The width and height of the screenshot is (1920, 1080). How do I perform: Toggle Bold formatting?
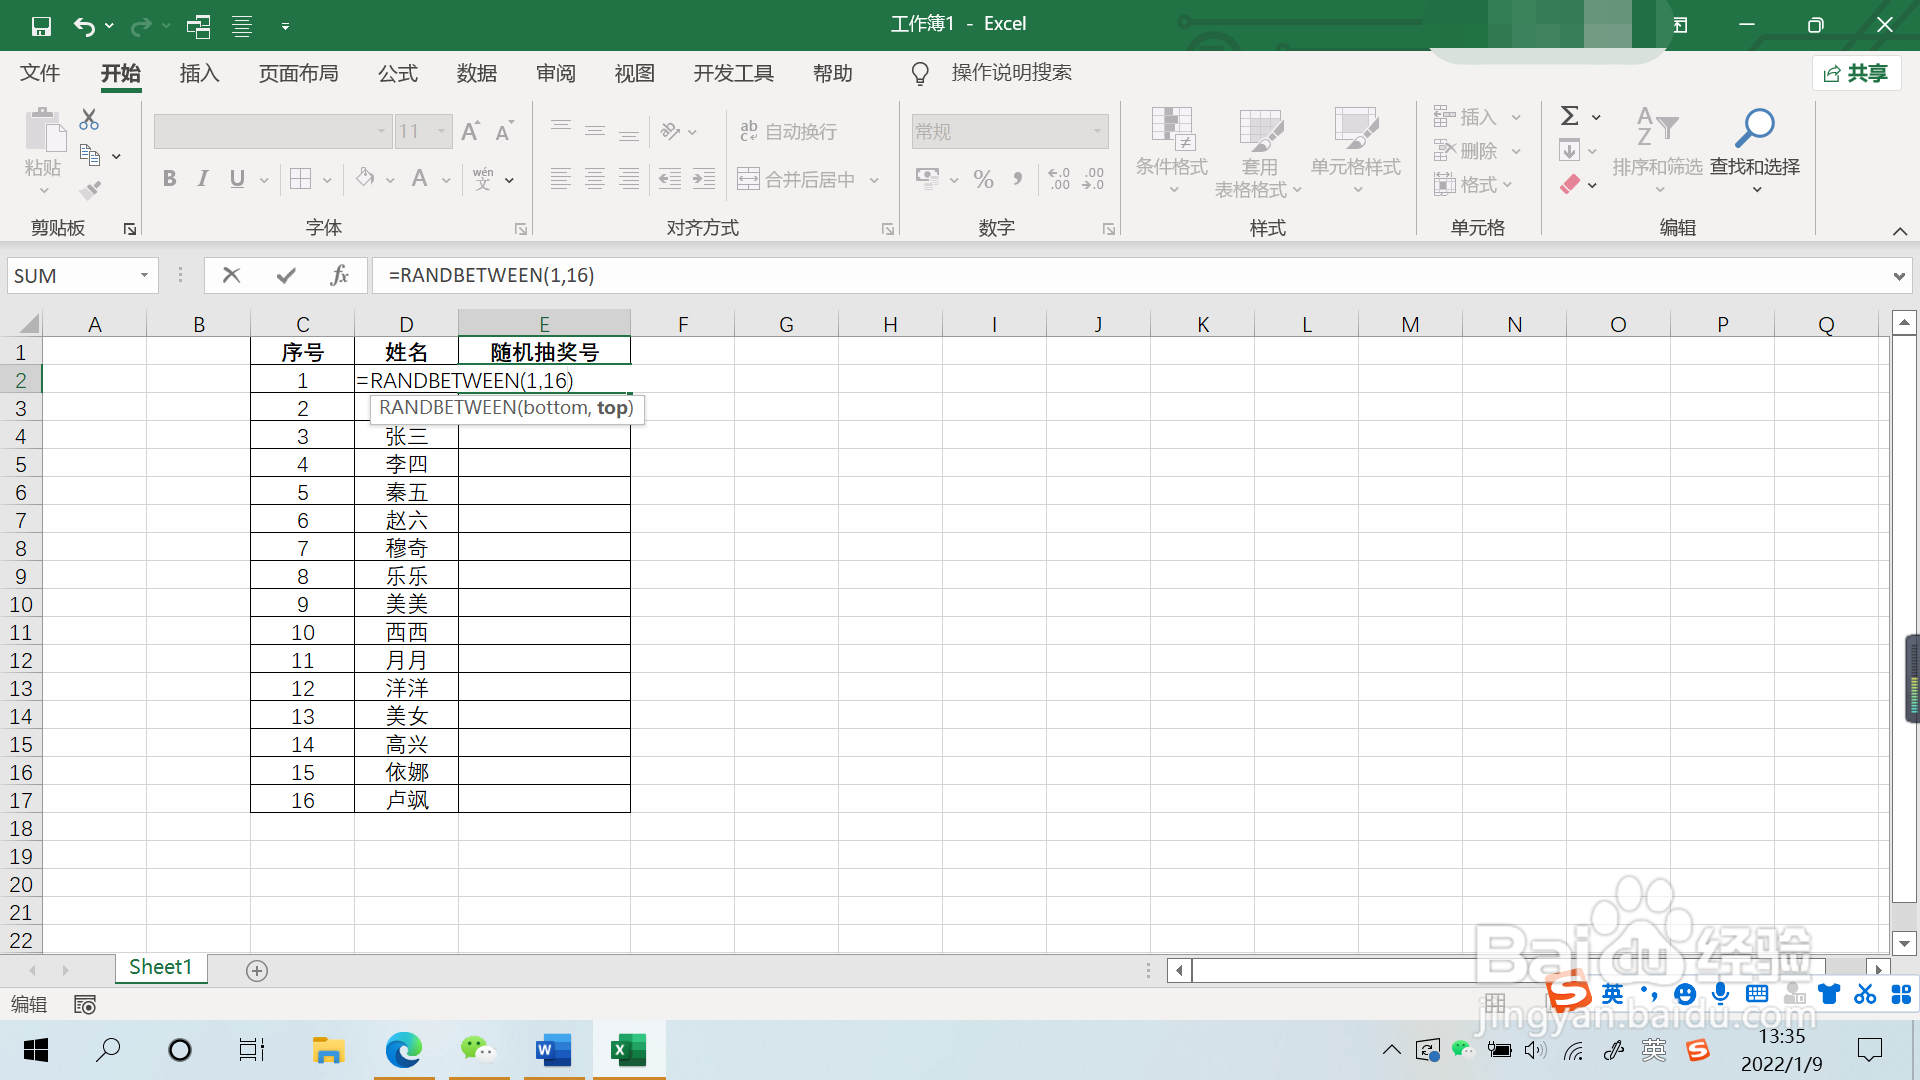[169, 179]
